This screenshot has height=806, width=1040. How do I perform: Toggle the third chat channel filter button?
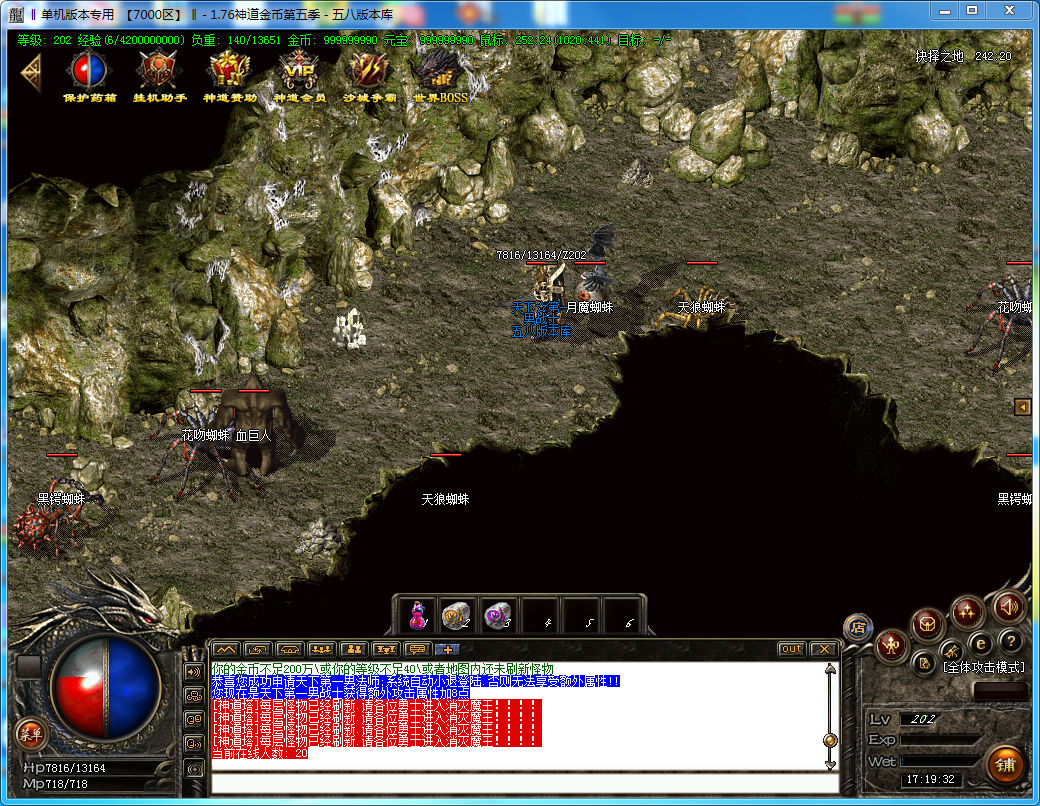pos(194,719)
